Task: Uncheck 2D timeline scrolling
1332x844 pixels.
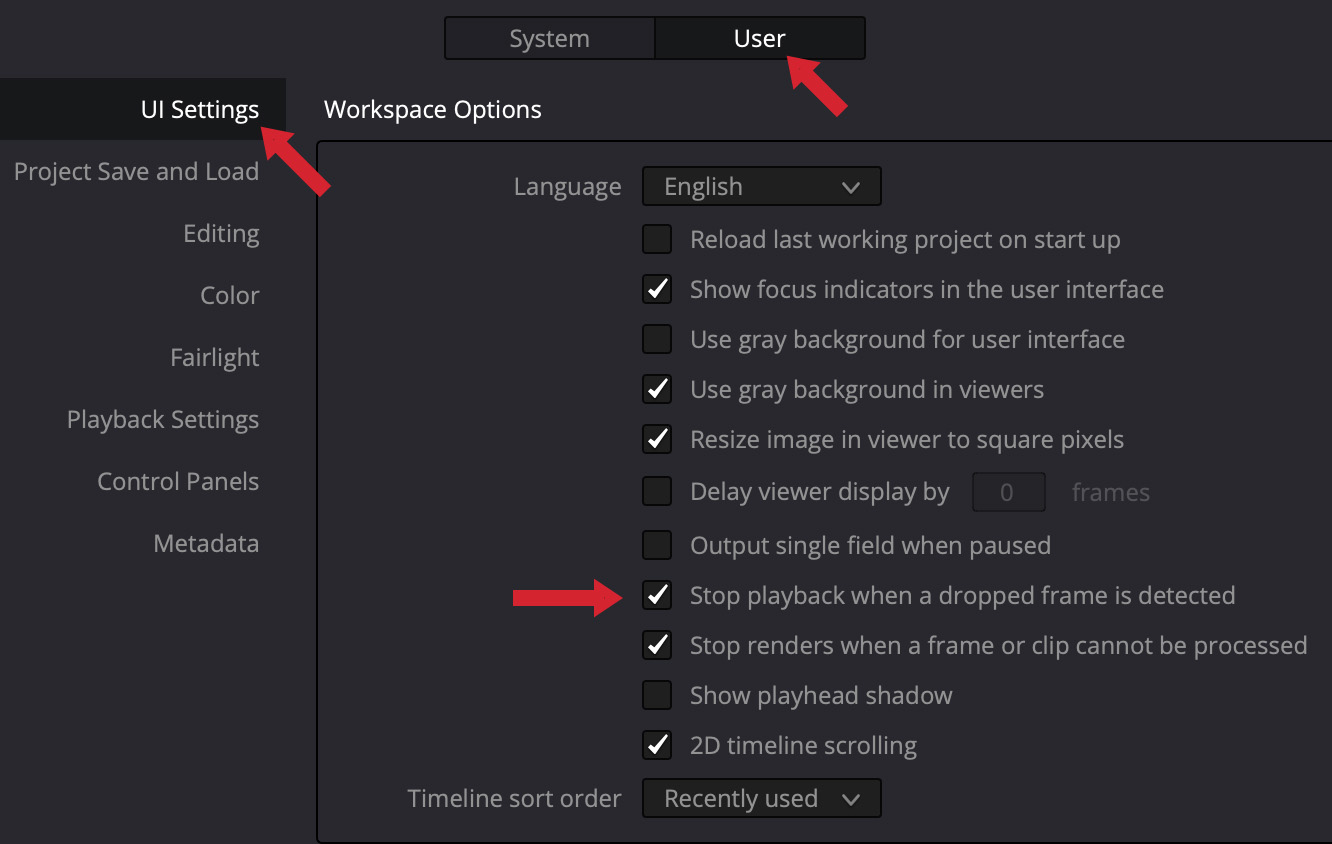Action: tap(657, 746)
